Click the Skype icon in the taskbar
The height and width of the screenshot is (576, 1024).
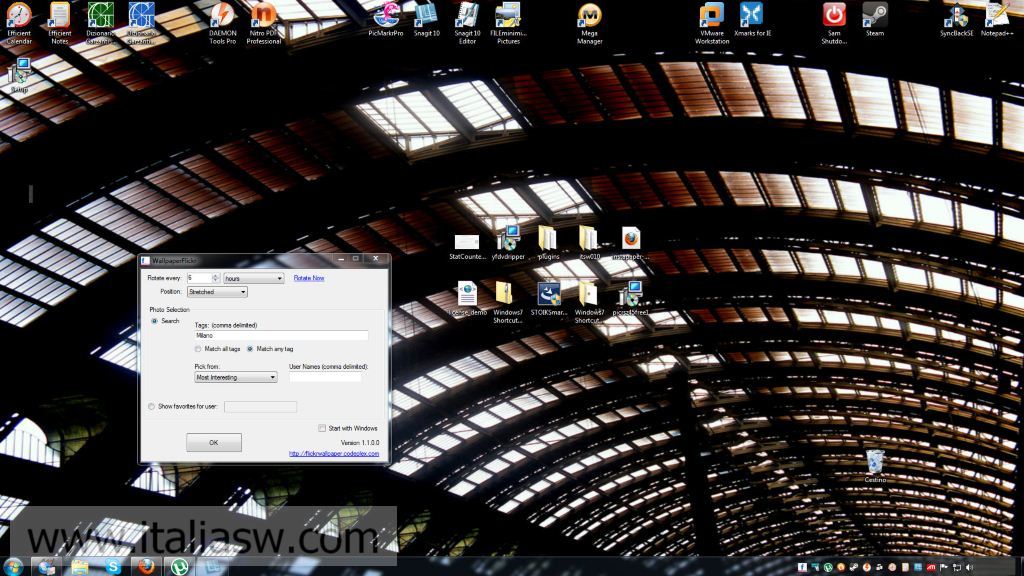[113, 566]
